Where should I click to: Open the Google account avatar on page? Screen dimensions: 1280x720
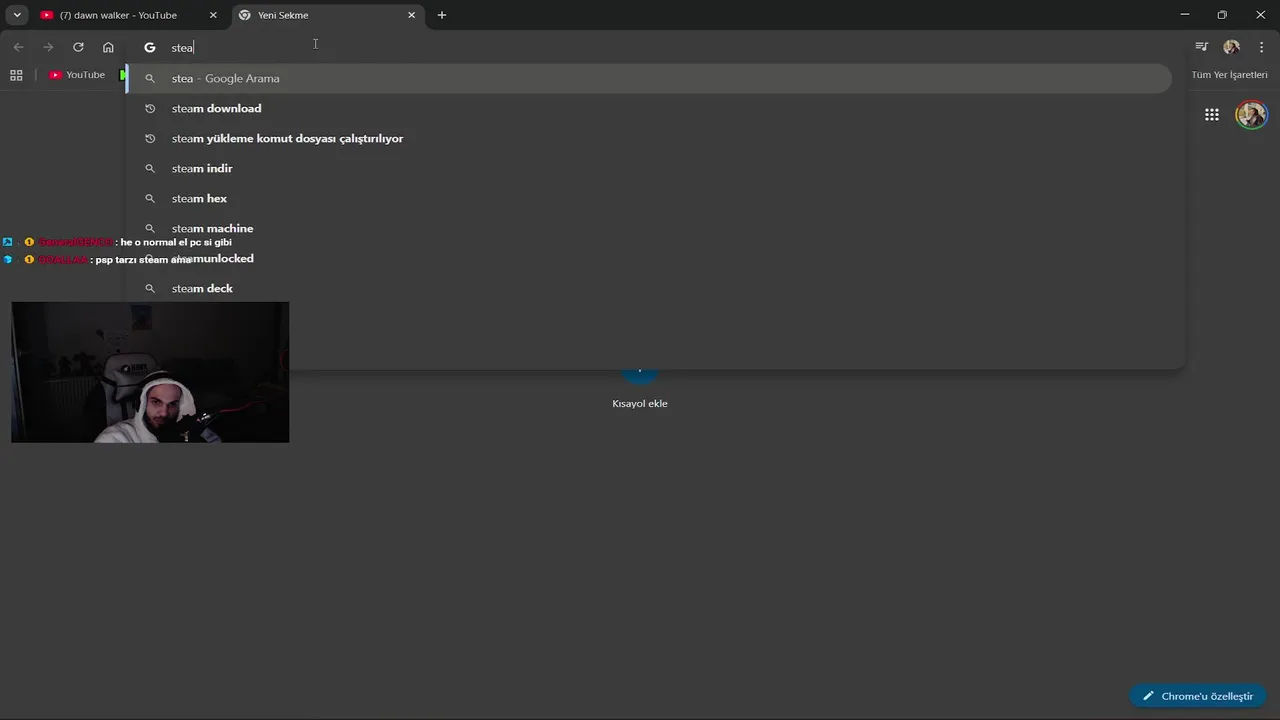[x=1251, y=115]
